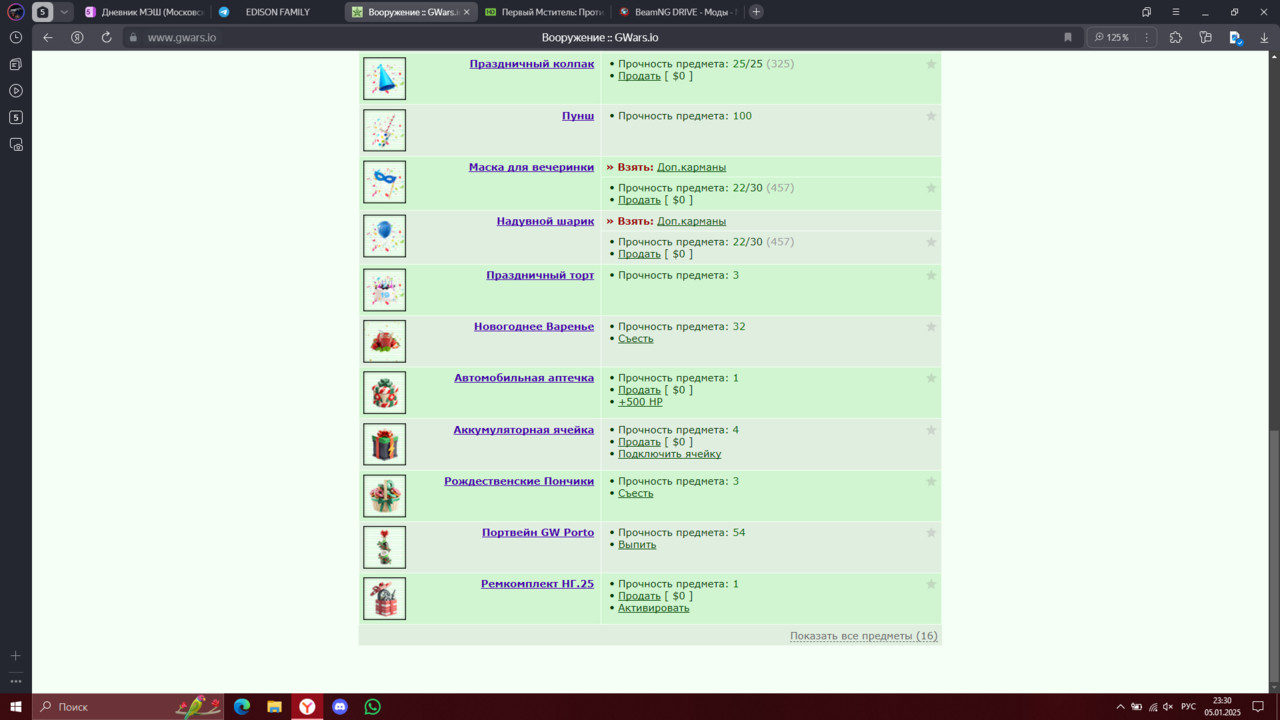Open zoom options three-dot menu

pyautogui.click(x=1147, y=37)
